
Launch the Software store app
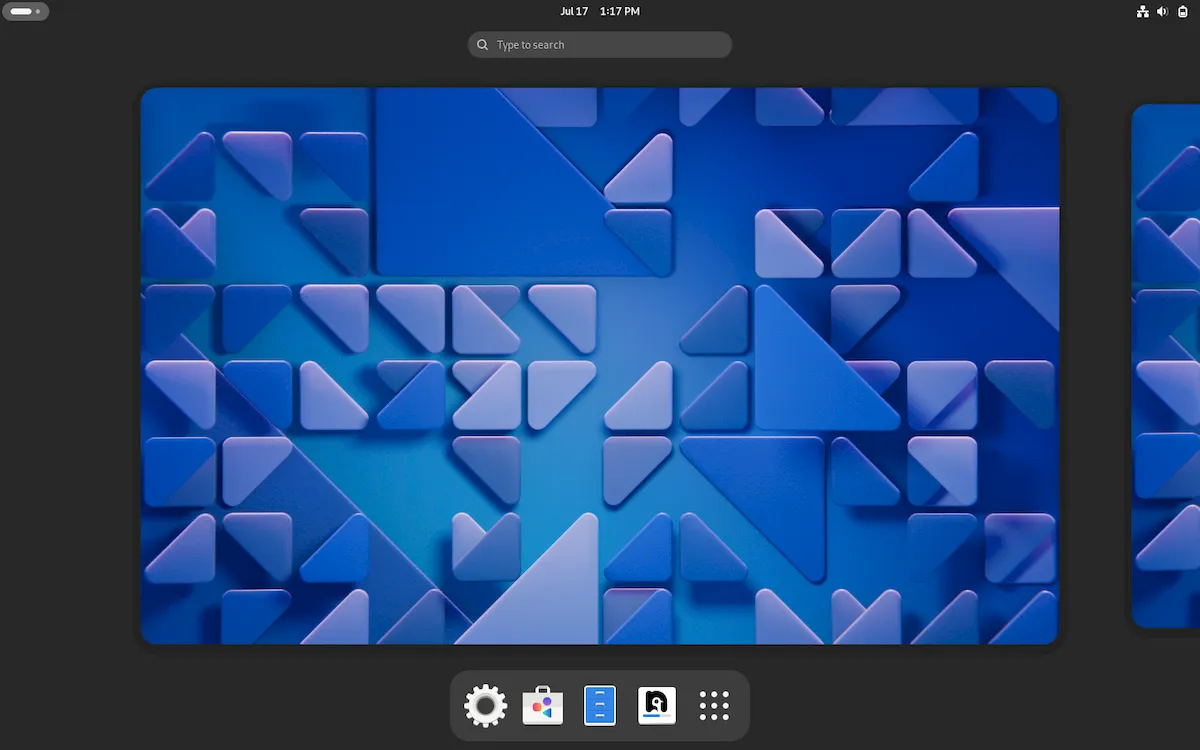[543, 706]
